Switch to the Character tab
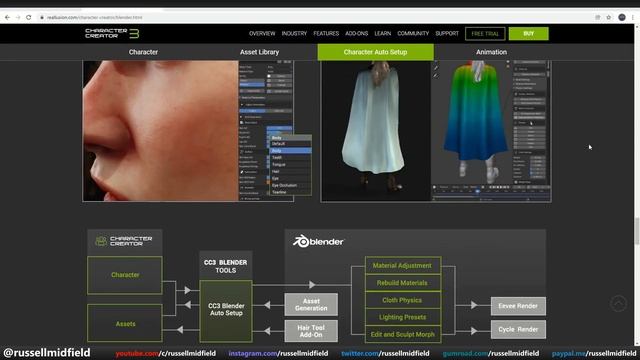The width and height of the screenshot is (640, 360). tap(143, 52)
